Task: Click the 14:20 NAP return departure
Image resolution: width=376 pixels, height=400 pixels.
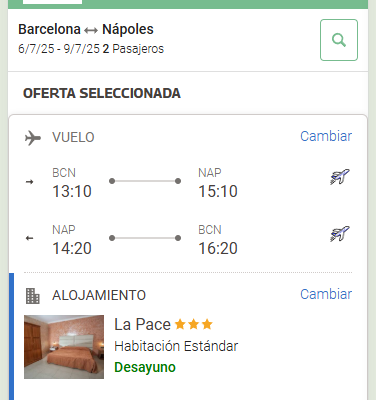Action: coord(72,248)
